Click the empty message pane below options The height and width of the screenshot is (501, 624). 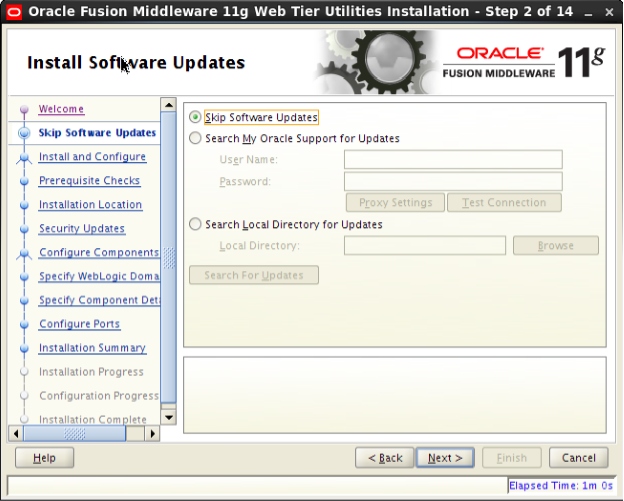point(395,395)
